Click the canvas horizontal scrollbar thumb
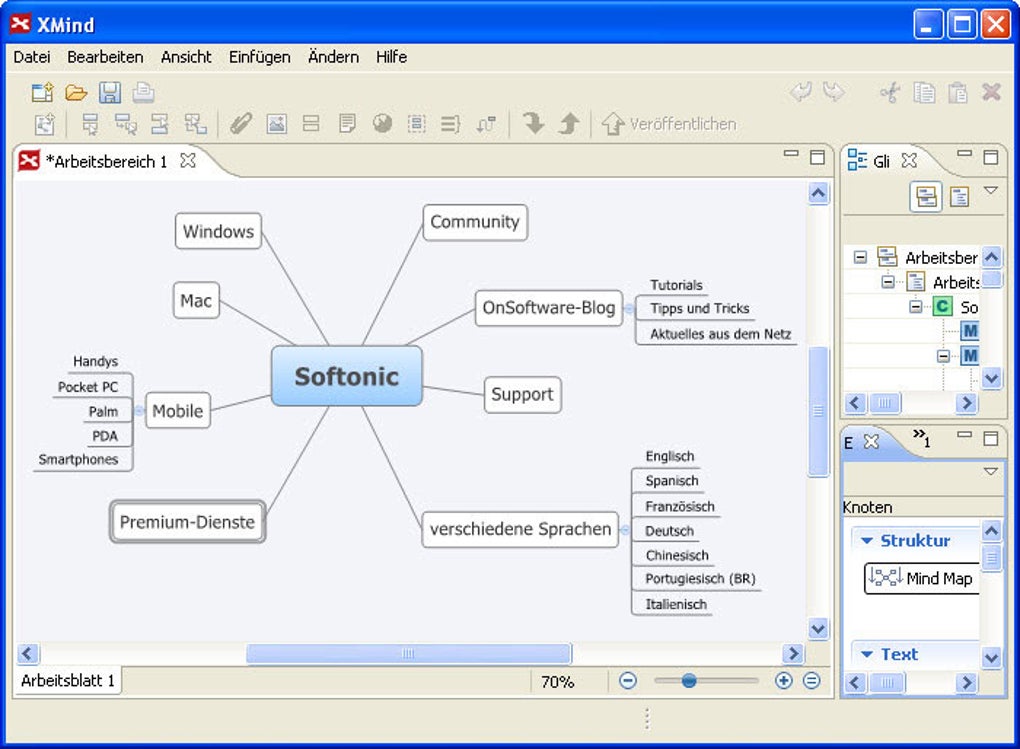This screenshot has width=1020, height=749. click(x=409, y=653)
